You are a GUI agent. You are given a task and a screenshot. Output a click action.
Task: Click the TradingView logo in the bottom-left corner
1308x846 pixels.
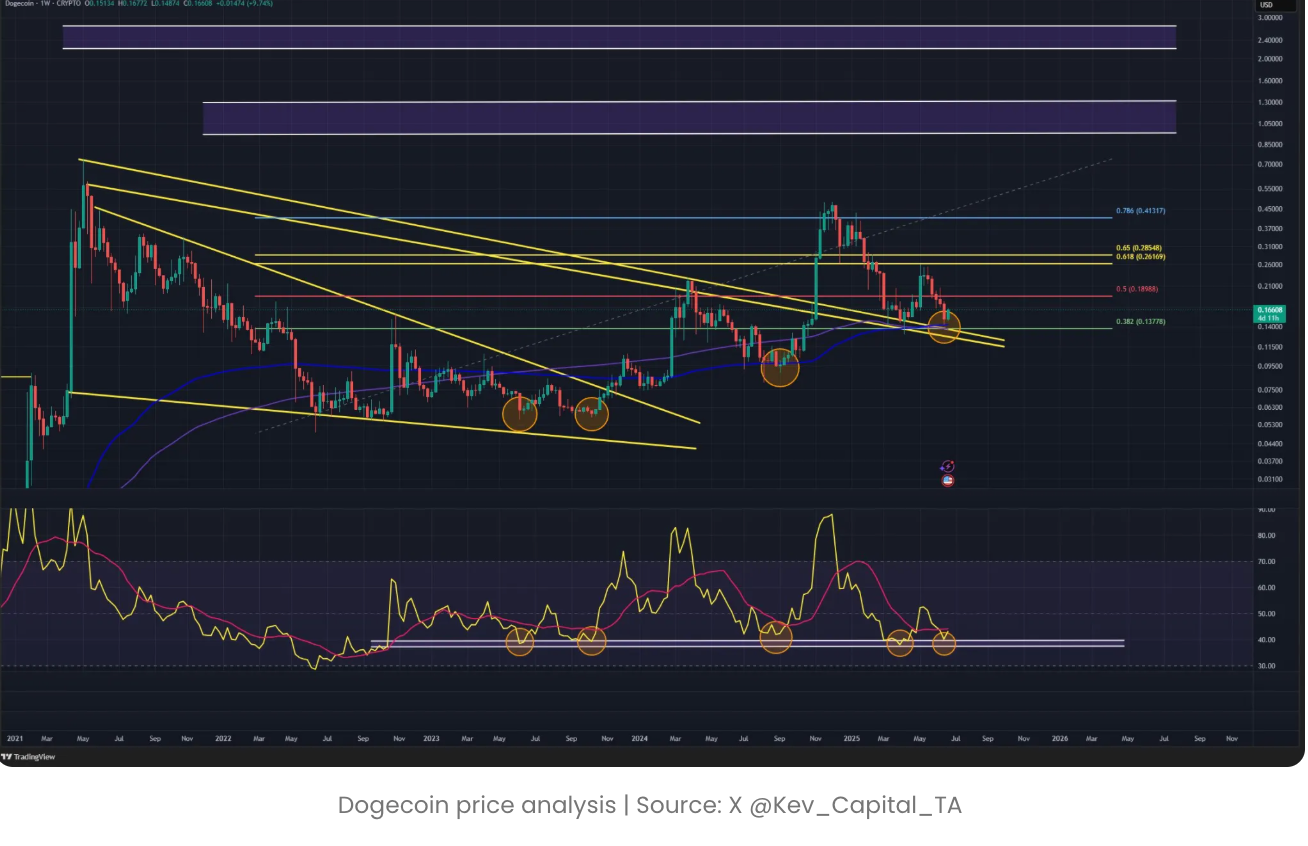29,757
